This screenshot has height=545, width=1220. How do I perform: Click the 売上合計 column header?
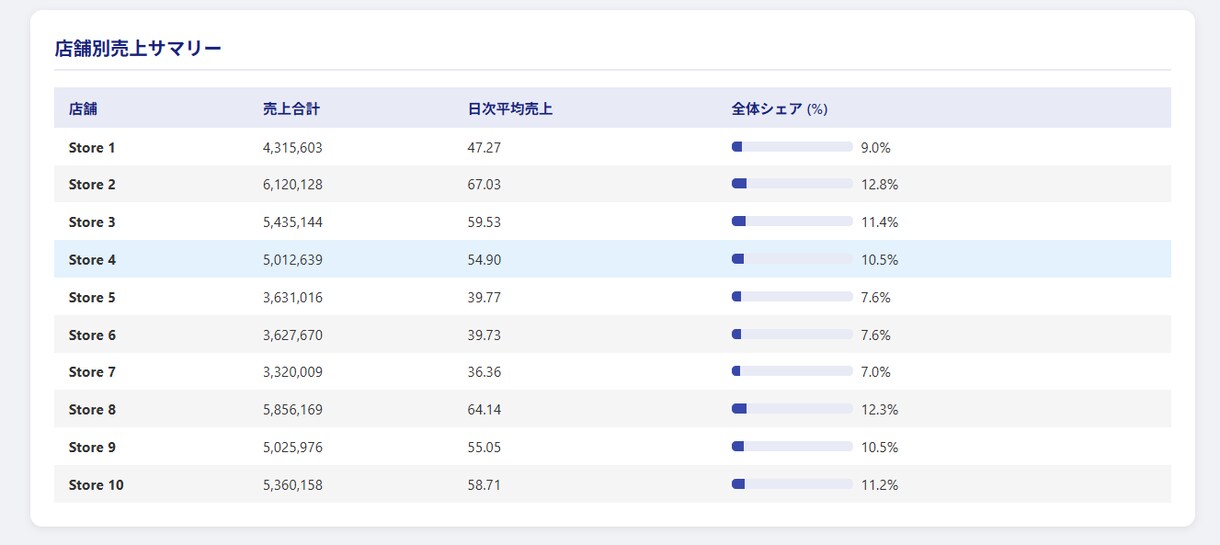(x=291, y=109)
